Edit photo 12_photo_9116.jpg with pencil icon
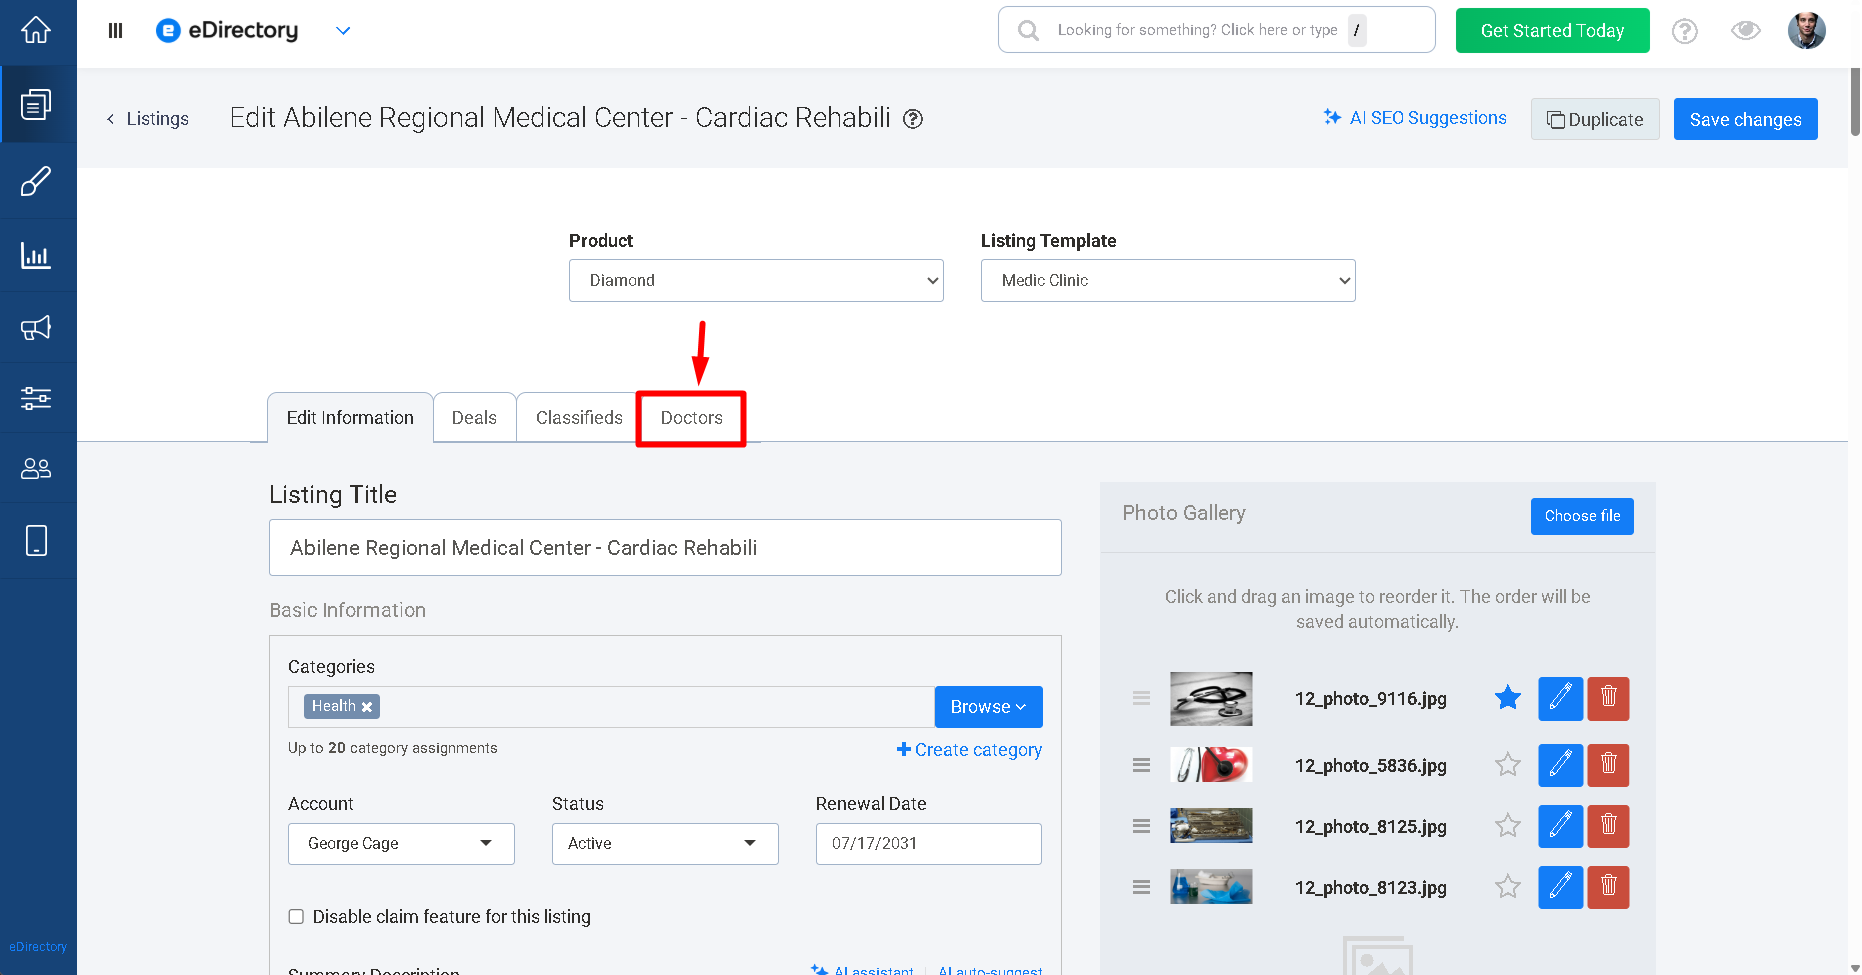The width and height of the screenshot is (1862, 975). 1560,698
